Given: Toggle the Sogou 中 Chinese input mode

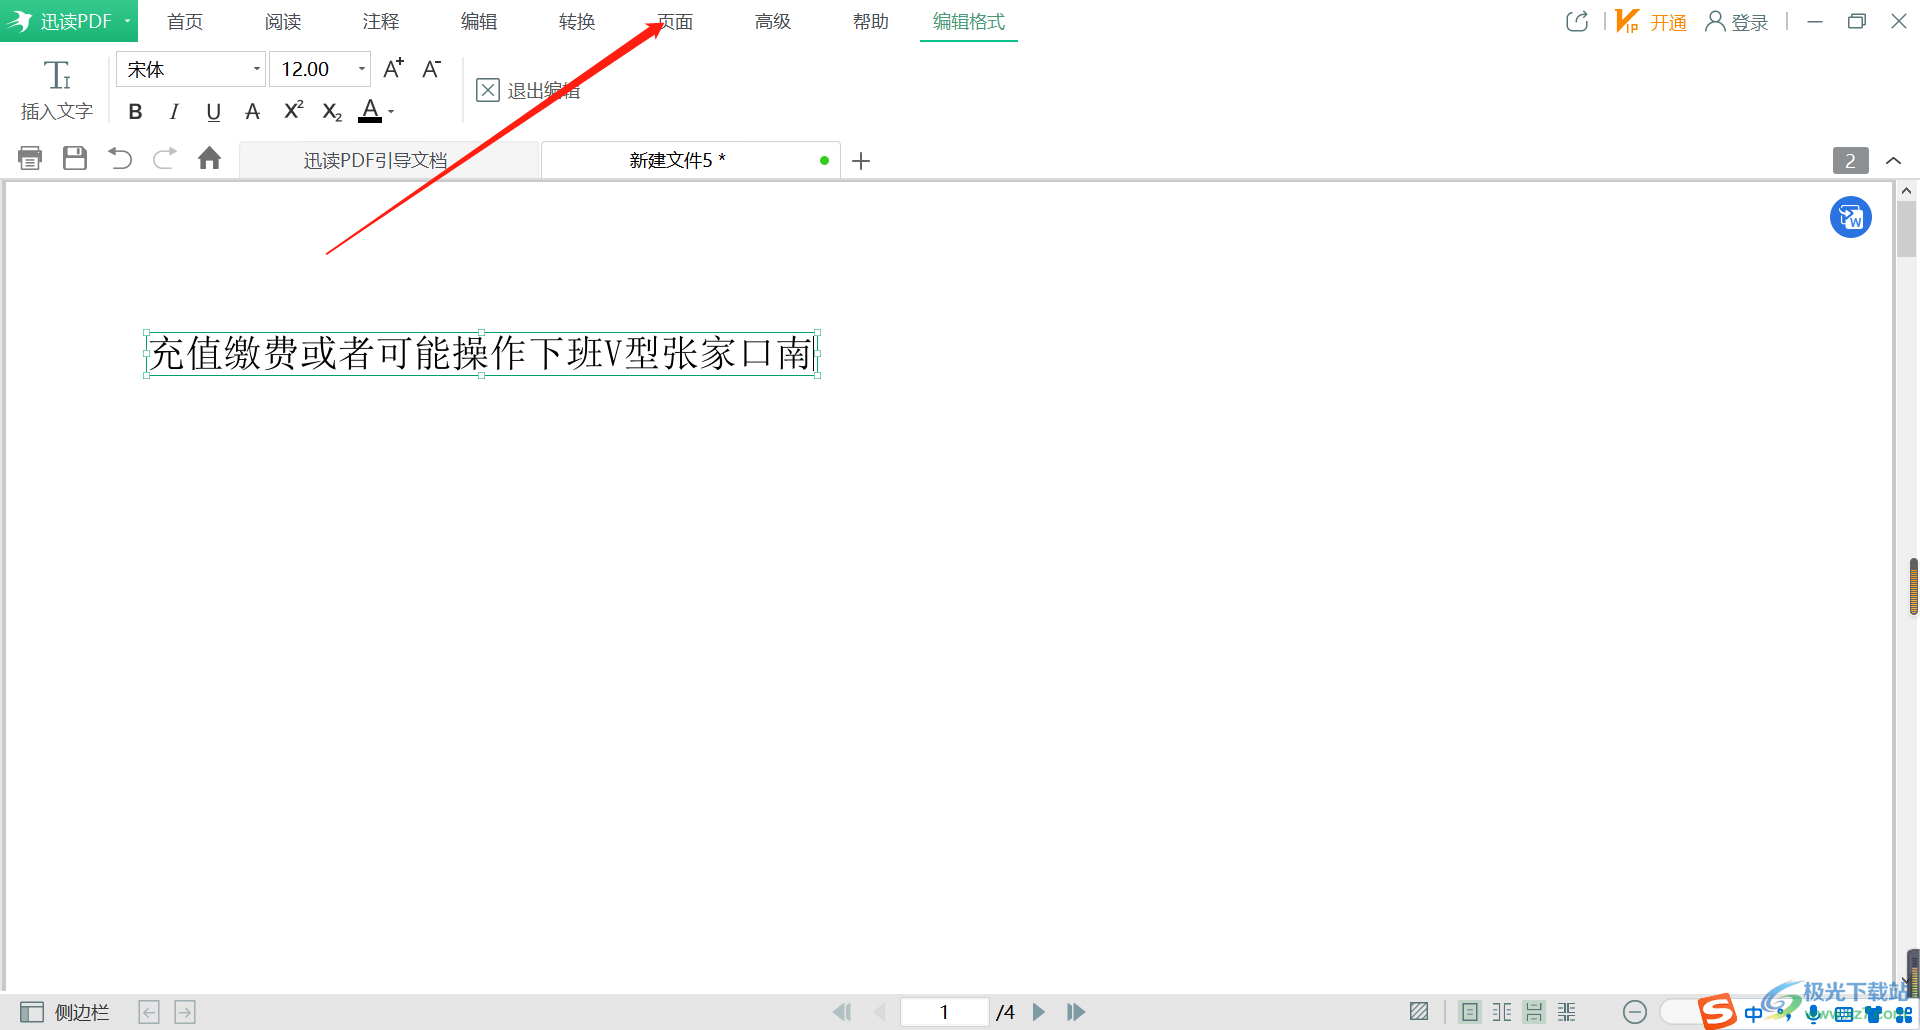Looking at the screenshot, I should 1753,1014.
